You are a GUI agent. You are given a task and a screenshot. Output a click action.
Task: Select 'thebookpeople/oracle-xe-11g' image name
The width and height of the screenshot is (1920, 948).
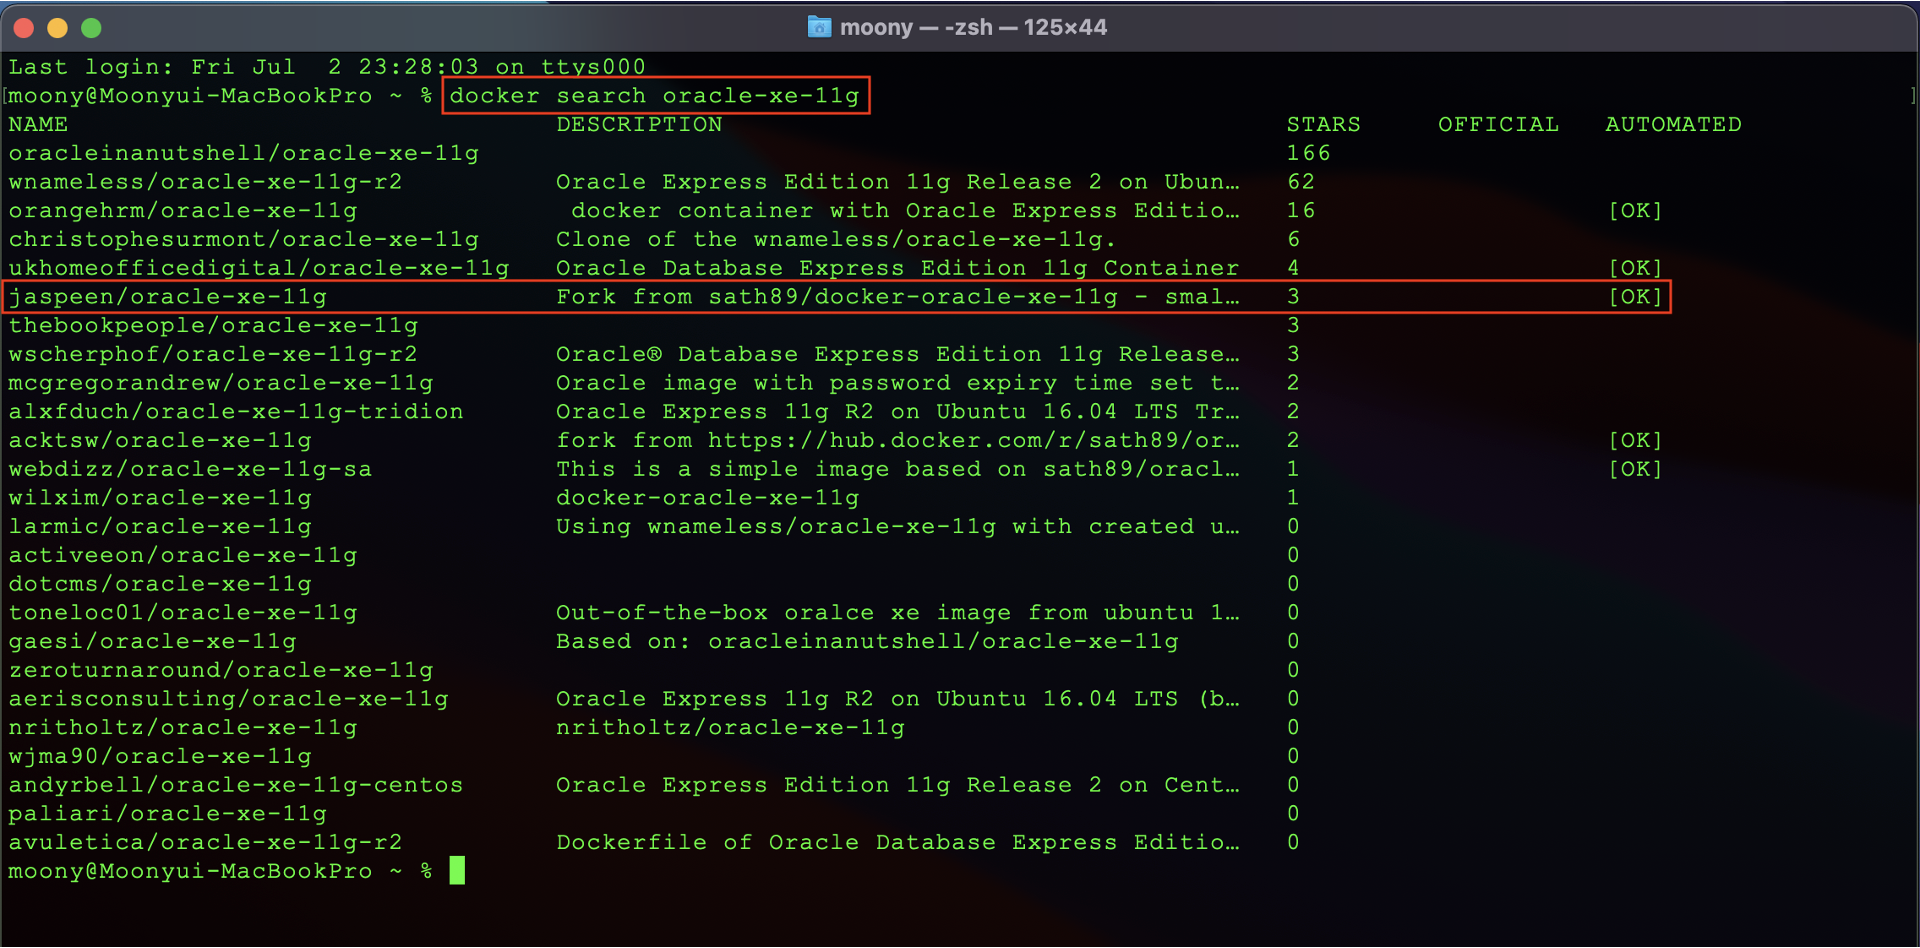point(213,326)
